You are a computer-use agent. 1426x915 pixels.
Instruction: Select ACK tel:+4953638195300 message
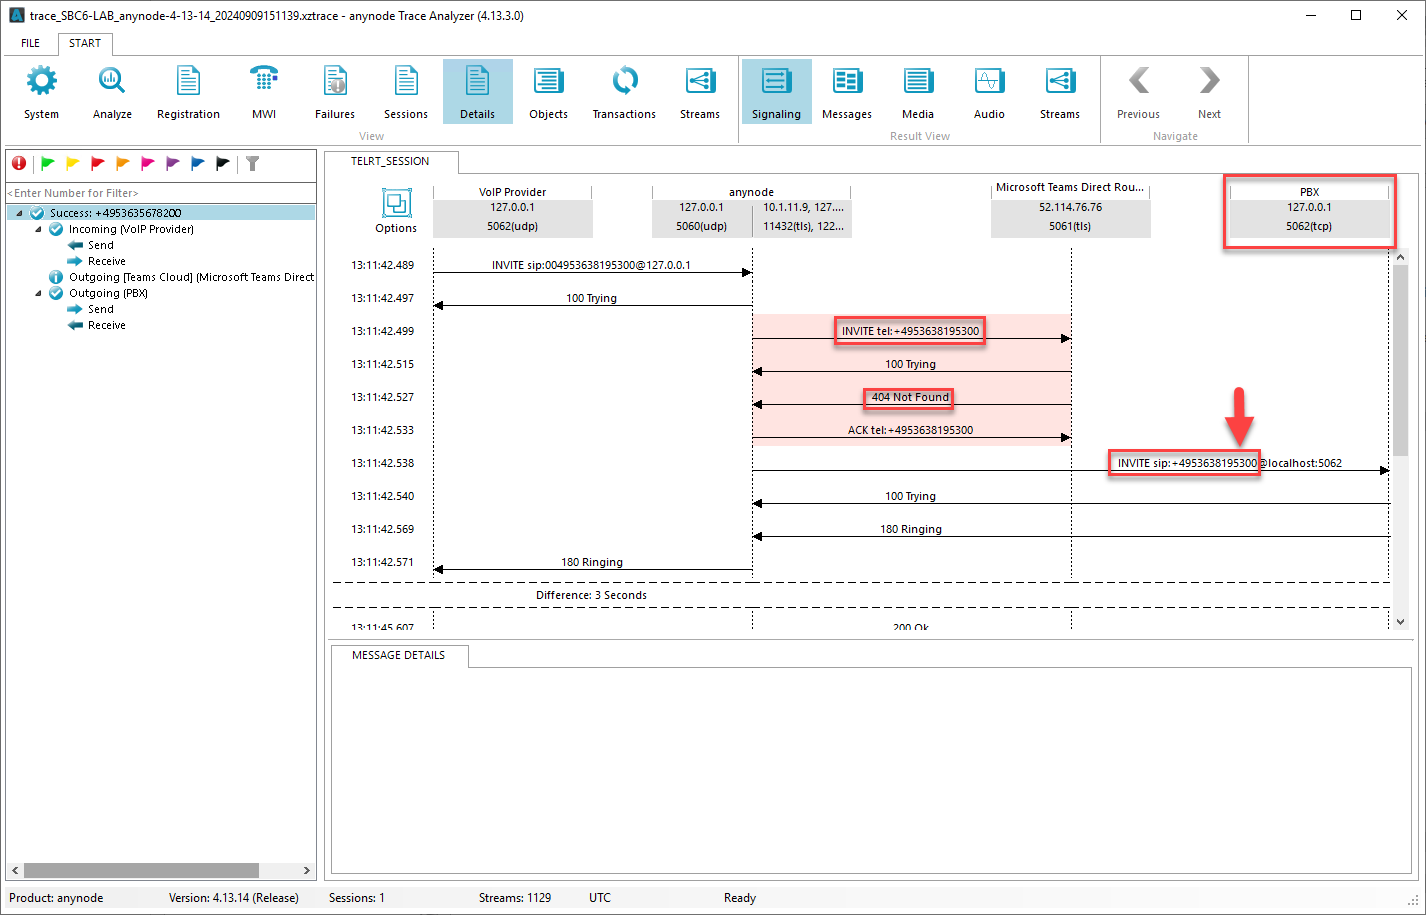(x=910, y=430)
